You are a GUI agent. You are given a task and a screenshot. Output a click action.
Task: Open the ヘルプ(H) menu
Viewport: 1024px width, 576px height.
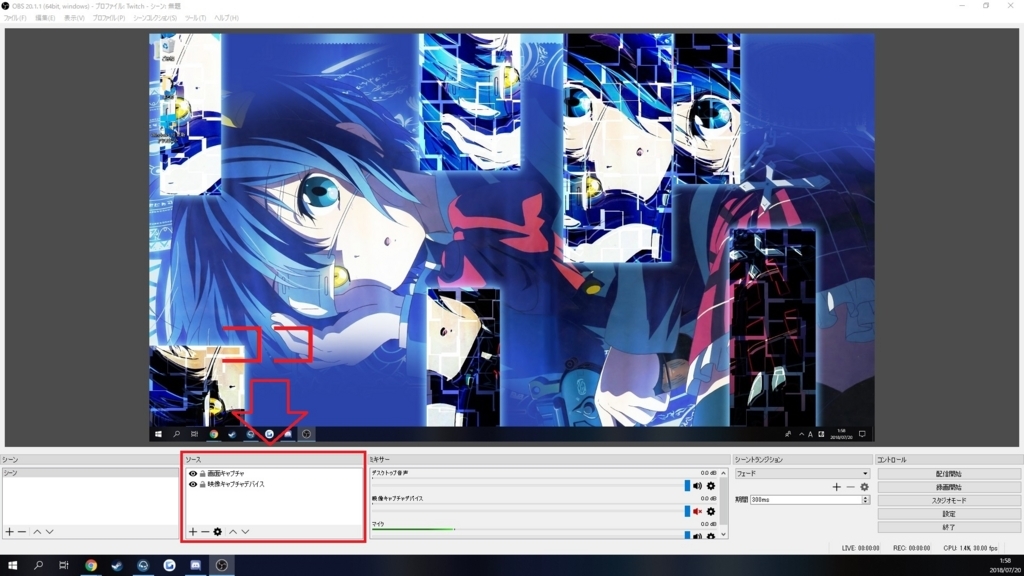[x=227, y=18]
